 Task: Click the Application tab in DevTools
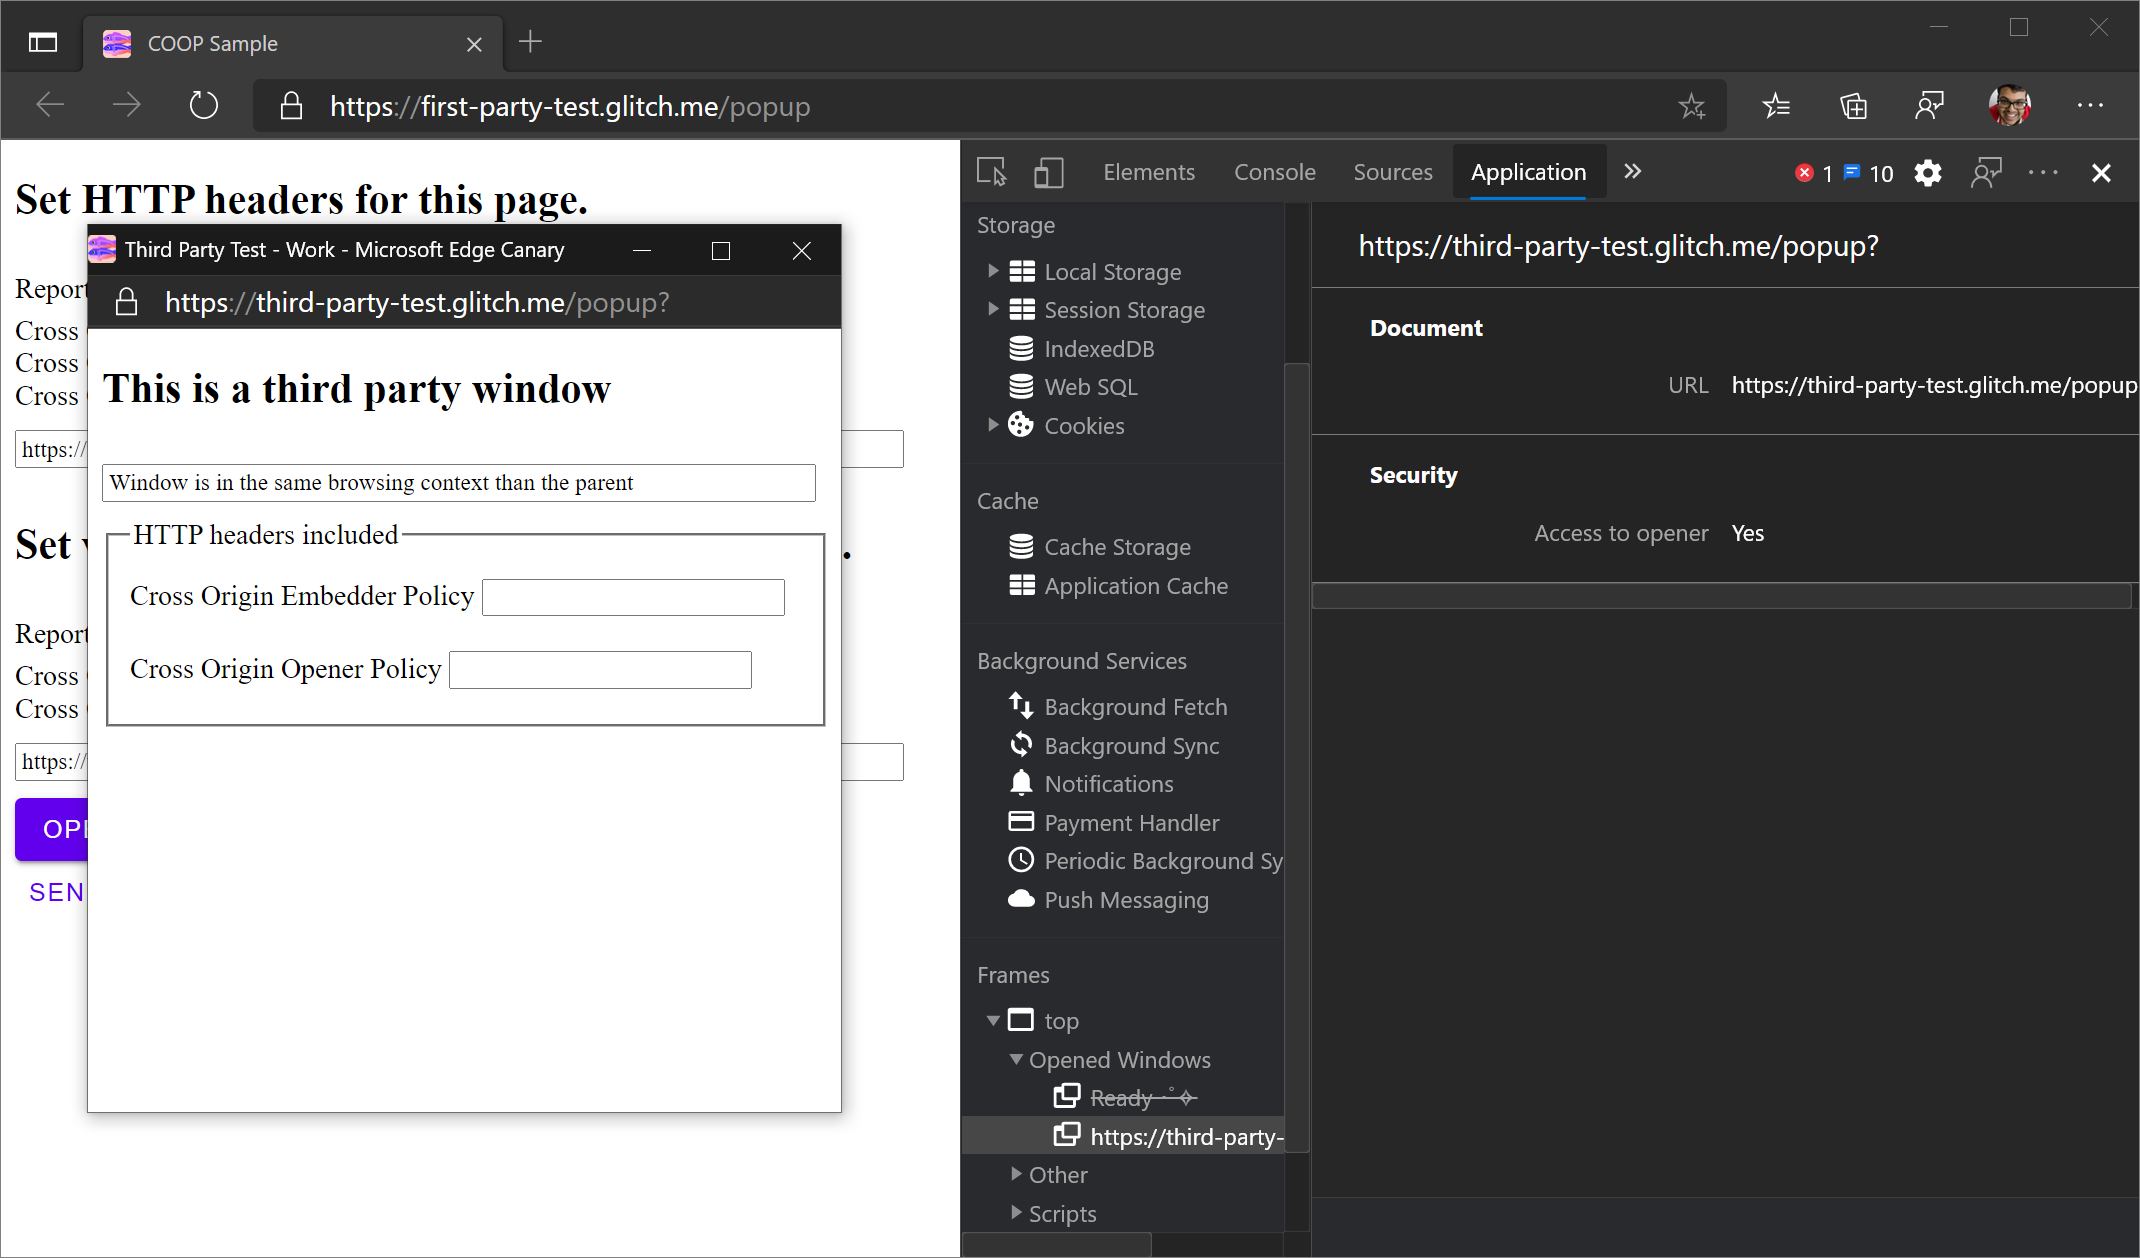pyautogui.click(x=1526, y=172)
